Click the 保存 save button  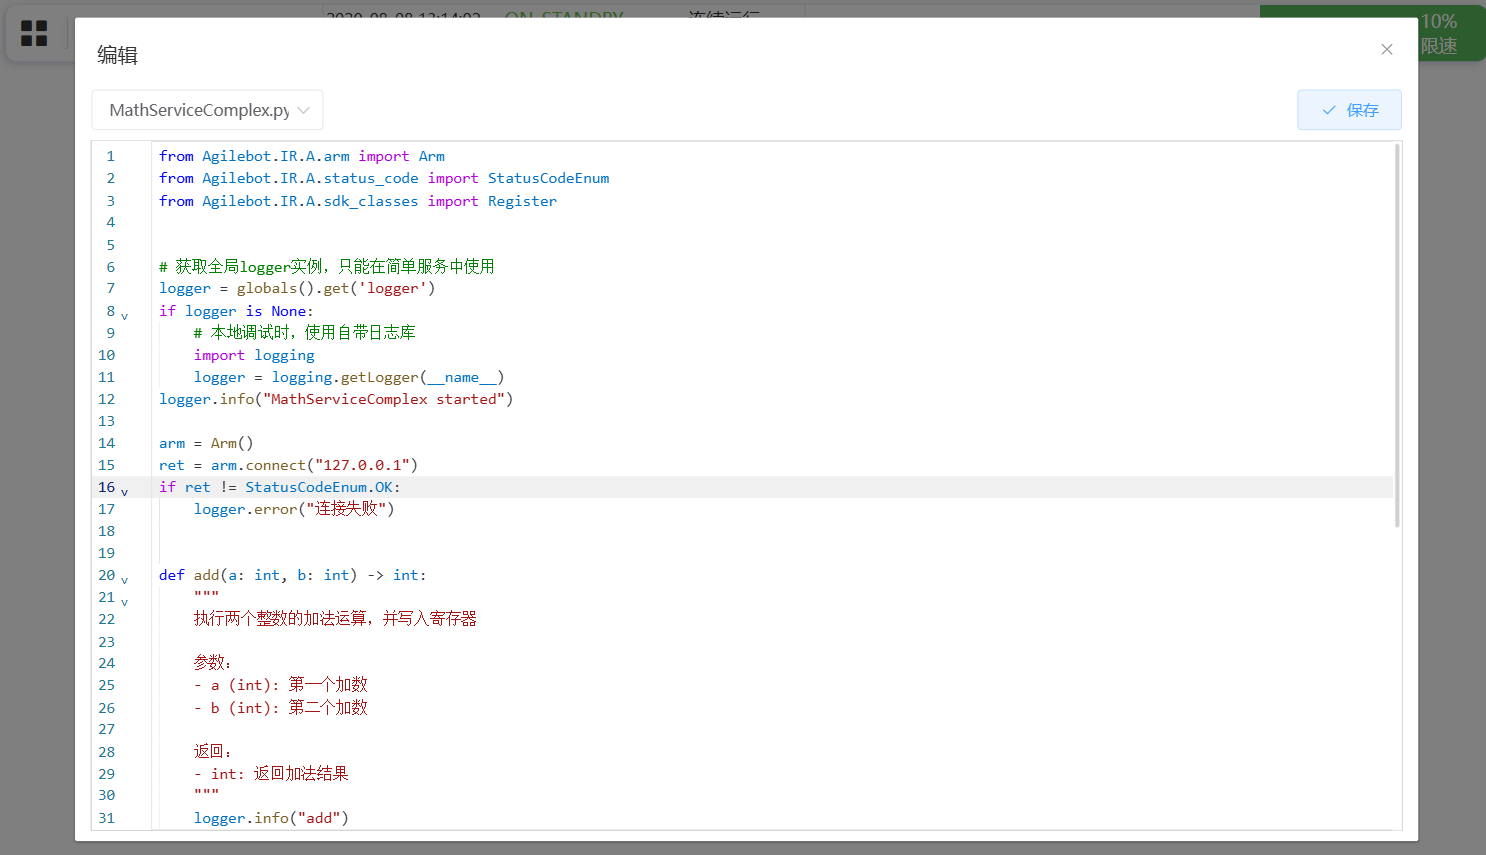coord(1349,110)
